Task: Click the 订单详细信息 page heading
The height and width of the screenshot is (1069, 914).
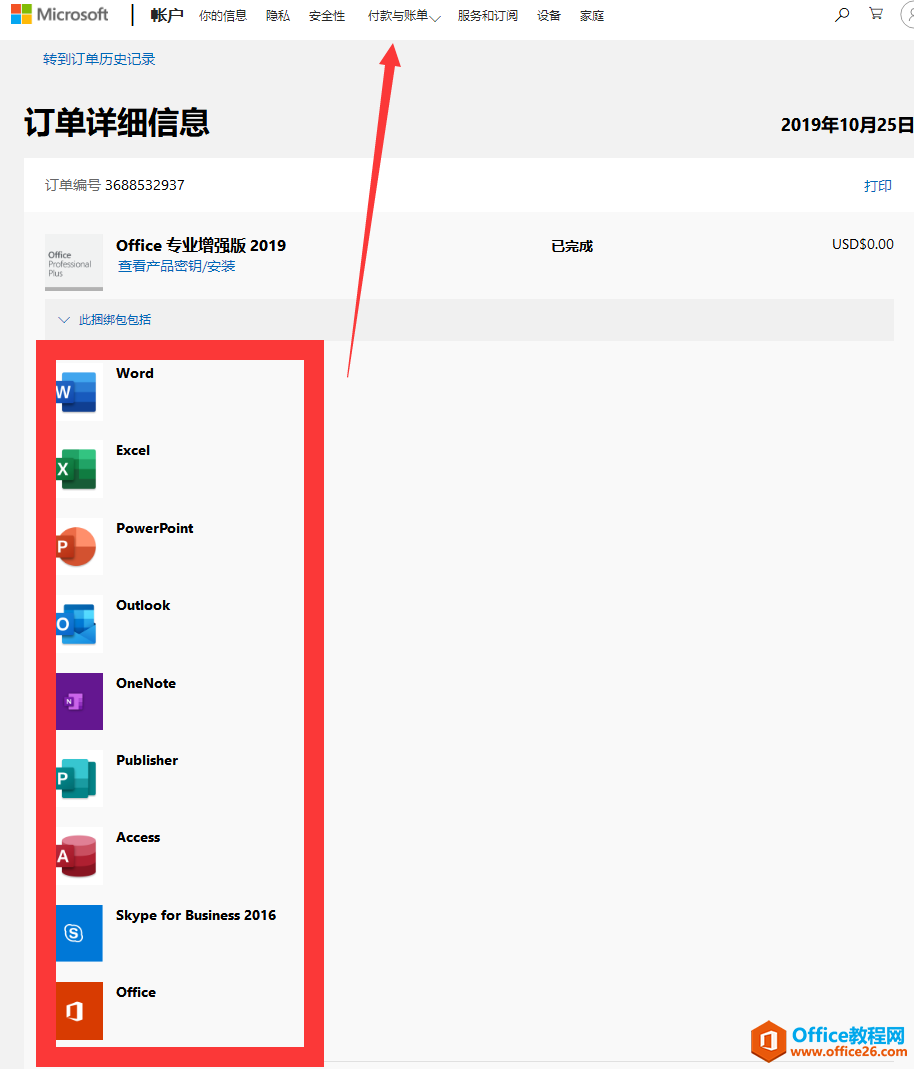Action: coord(117,123)
